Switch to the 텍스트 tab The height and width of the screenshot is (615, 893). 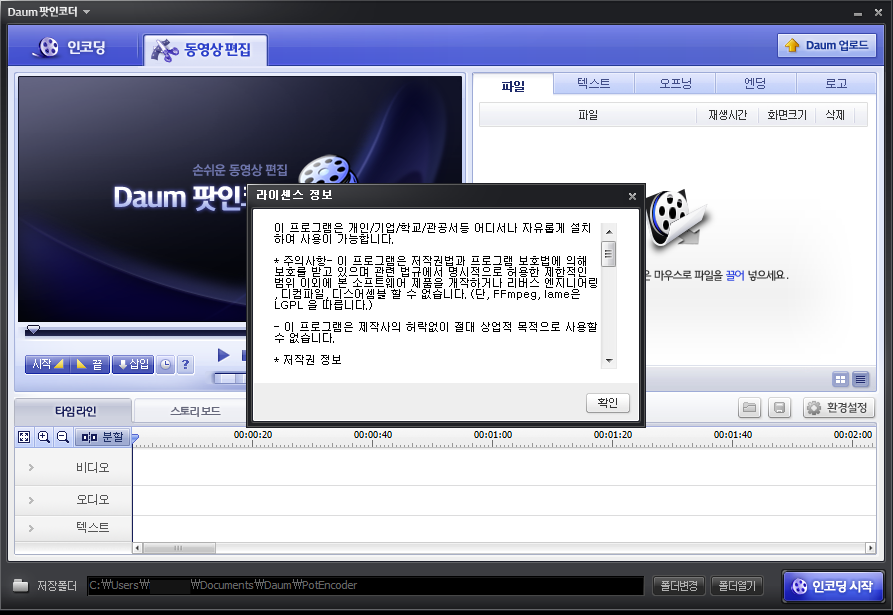click(x=593, y=83)
